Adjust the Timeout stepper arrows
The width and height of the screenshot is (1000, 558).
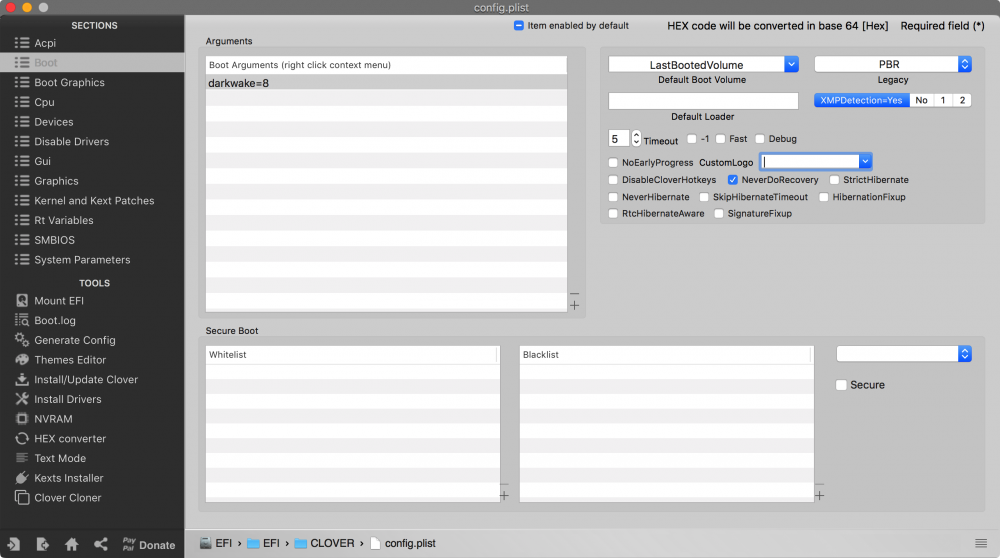pyautogui.click(x=636, y=138)
